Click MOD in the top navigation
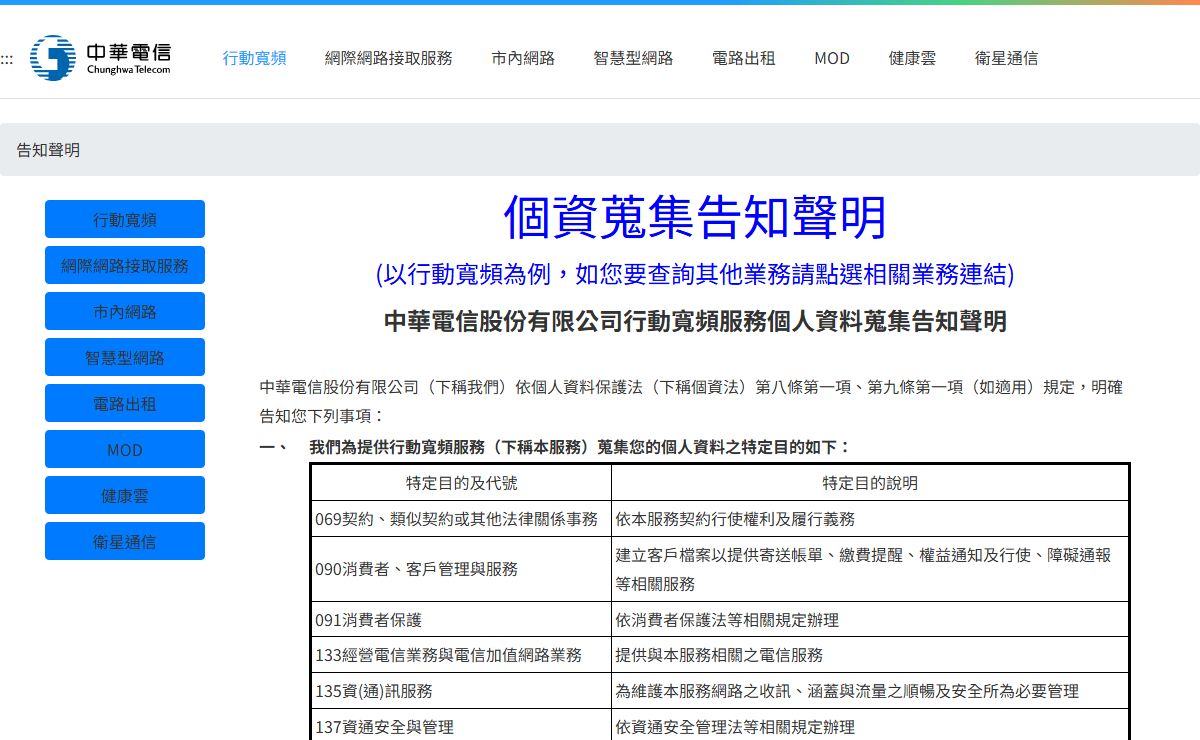The width and height of the screenshot is (1200, 740). [831, 58]
